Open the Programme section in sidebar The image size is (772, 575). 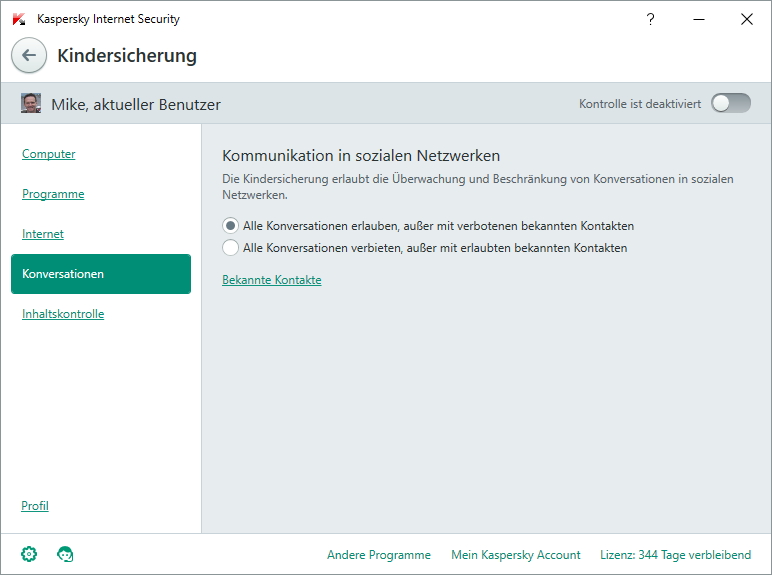point(53,194)
